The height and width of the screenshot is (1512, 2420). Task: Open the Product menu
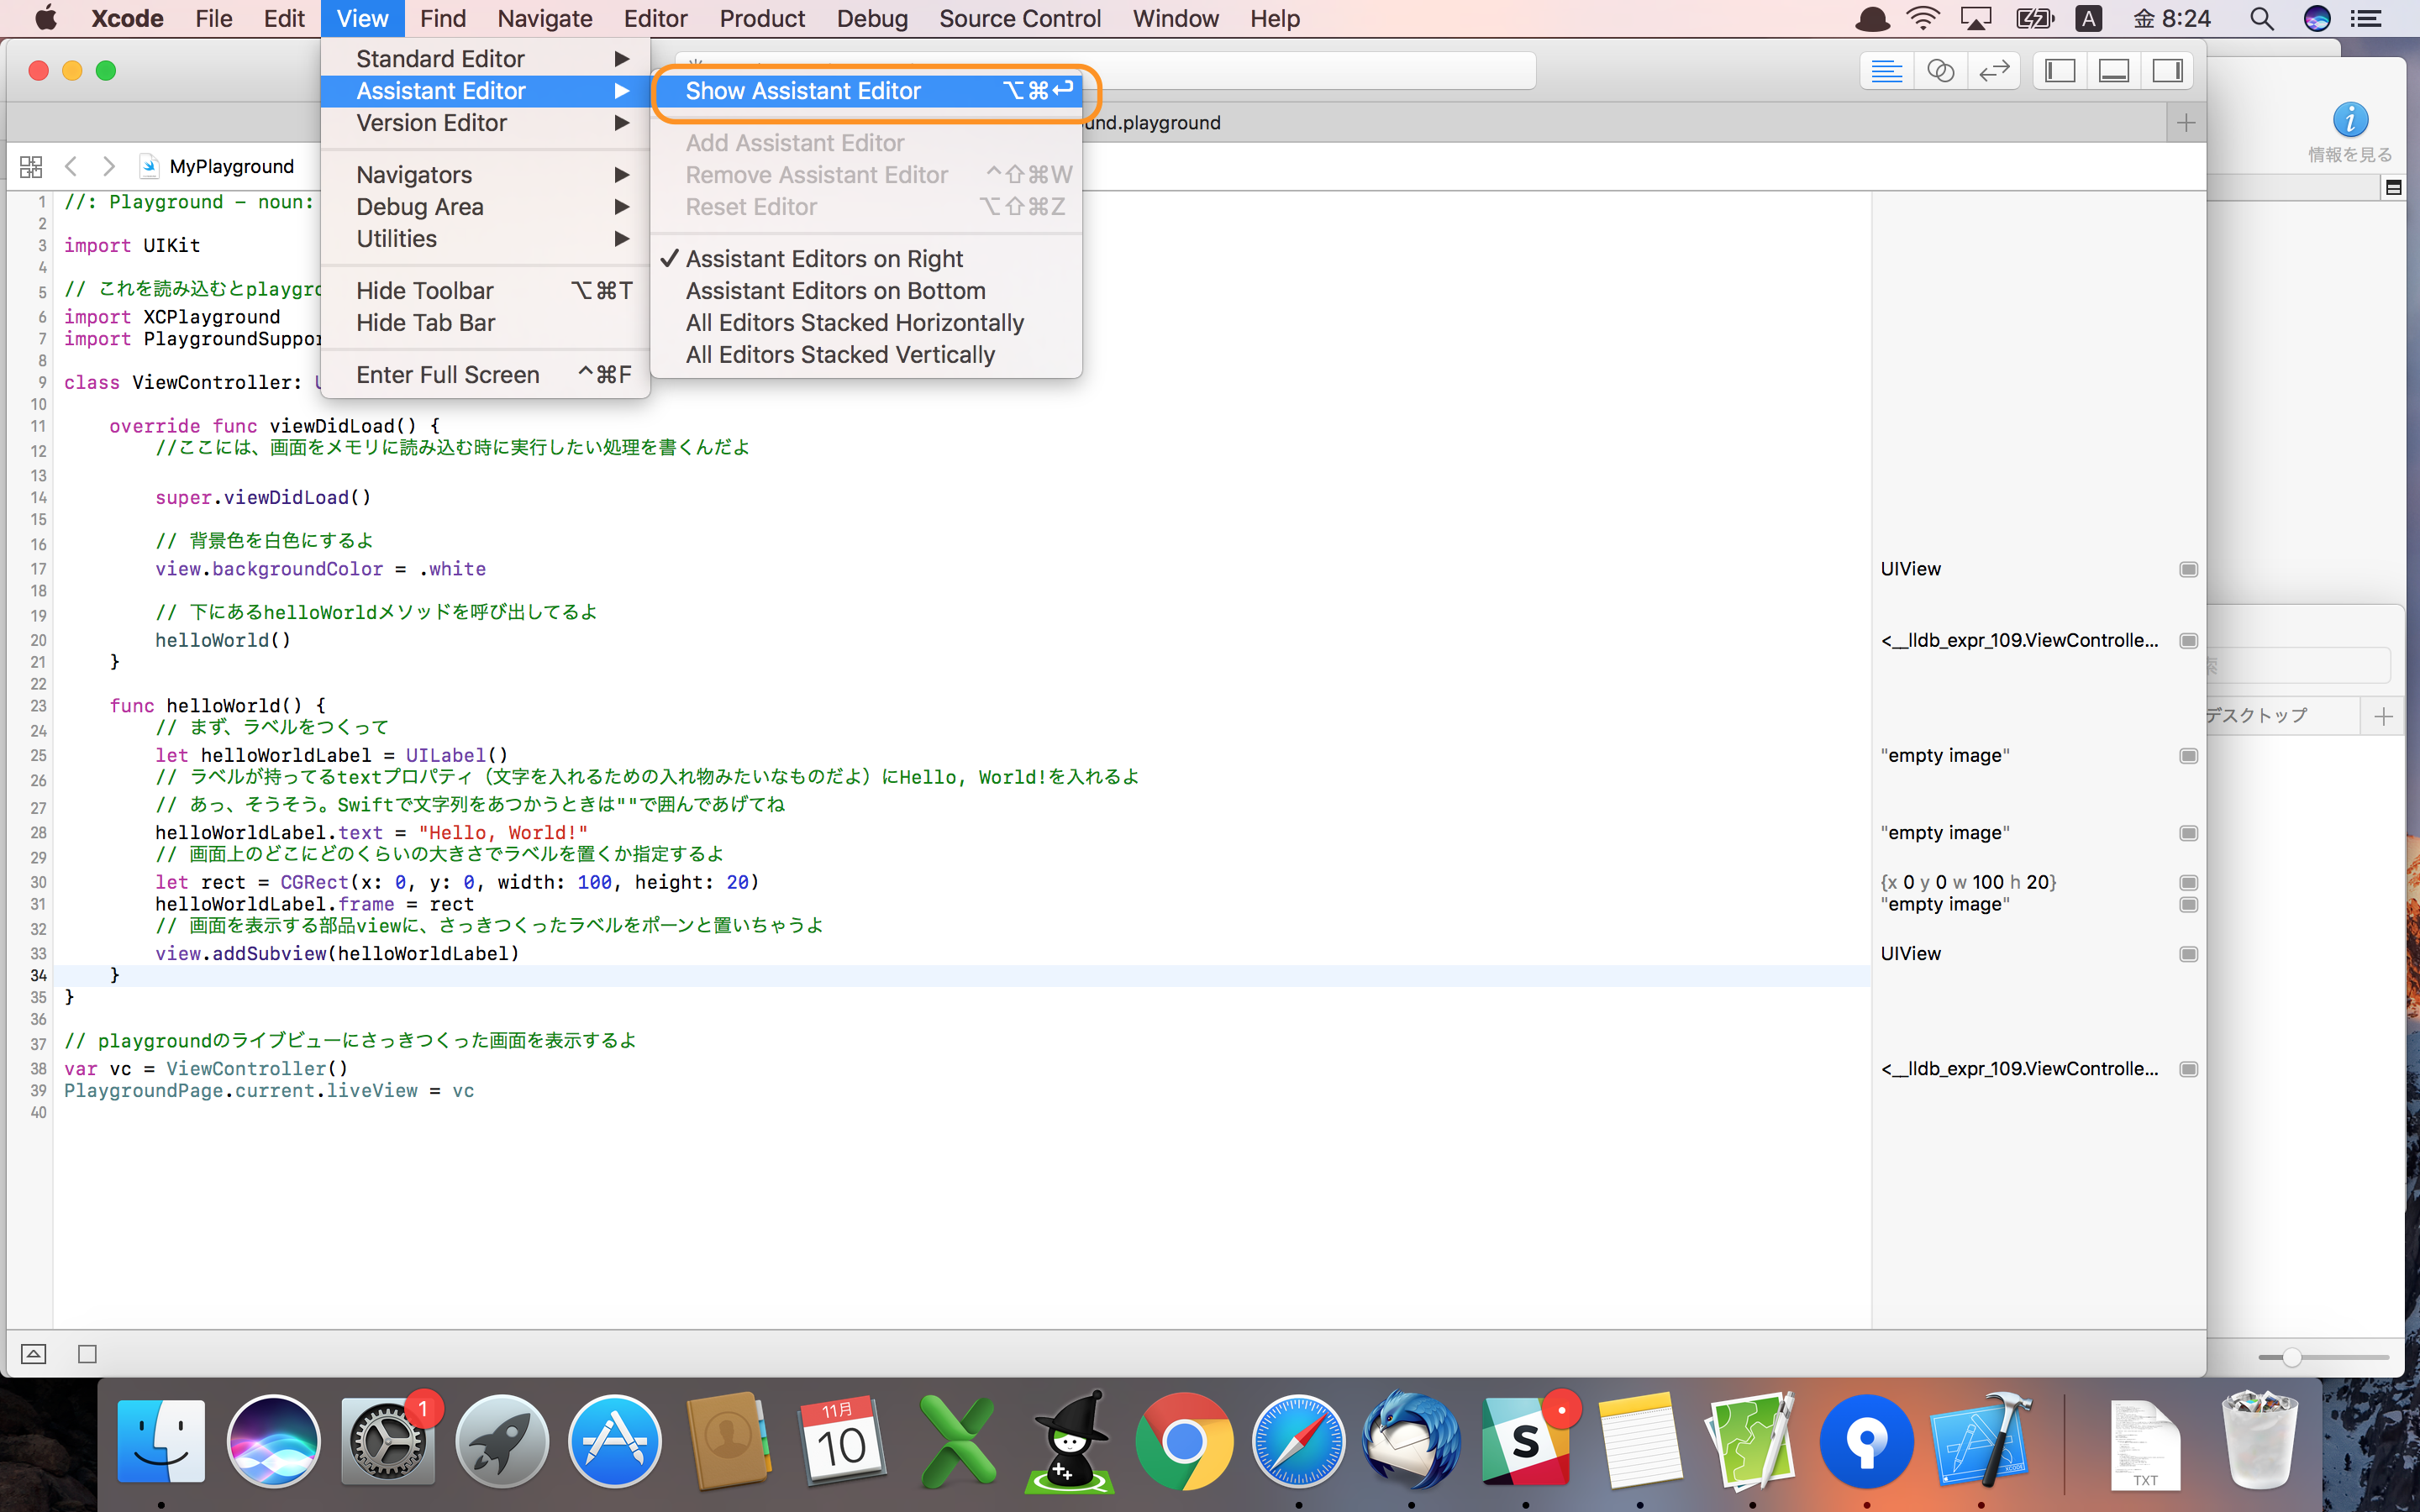[762, 19]
